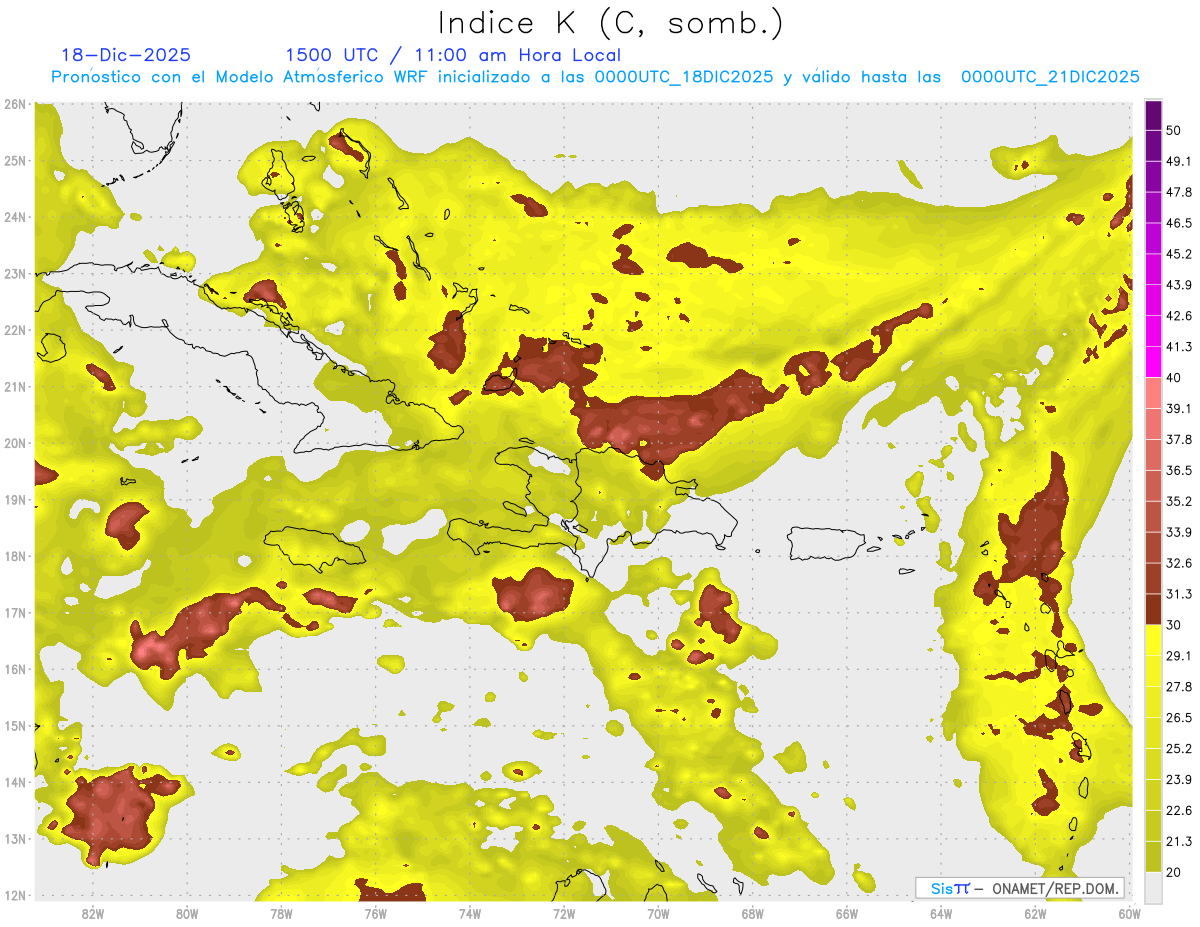Pick the bright yellow segment between 29.1 and 30
1200x927 pixels.
click(x=1153, y=640)
